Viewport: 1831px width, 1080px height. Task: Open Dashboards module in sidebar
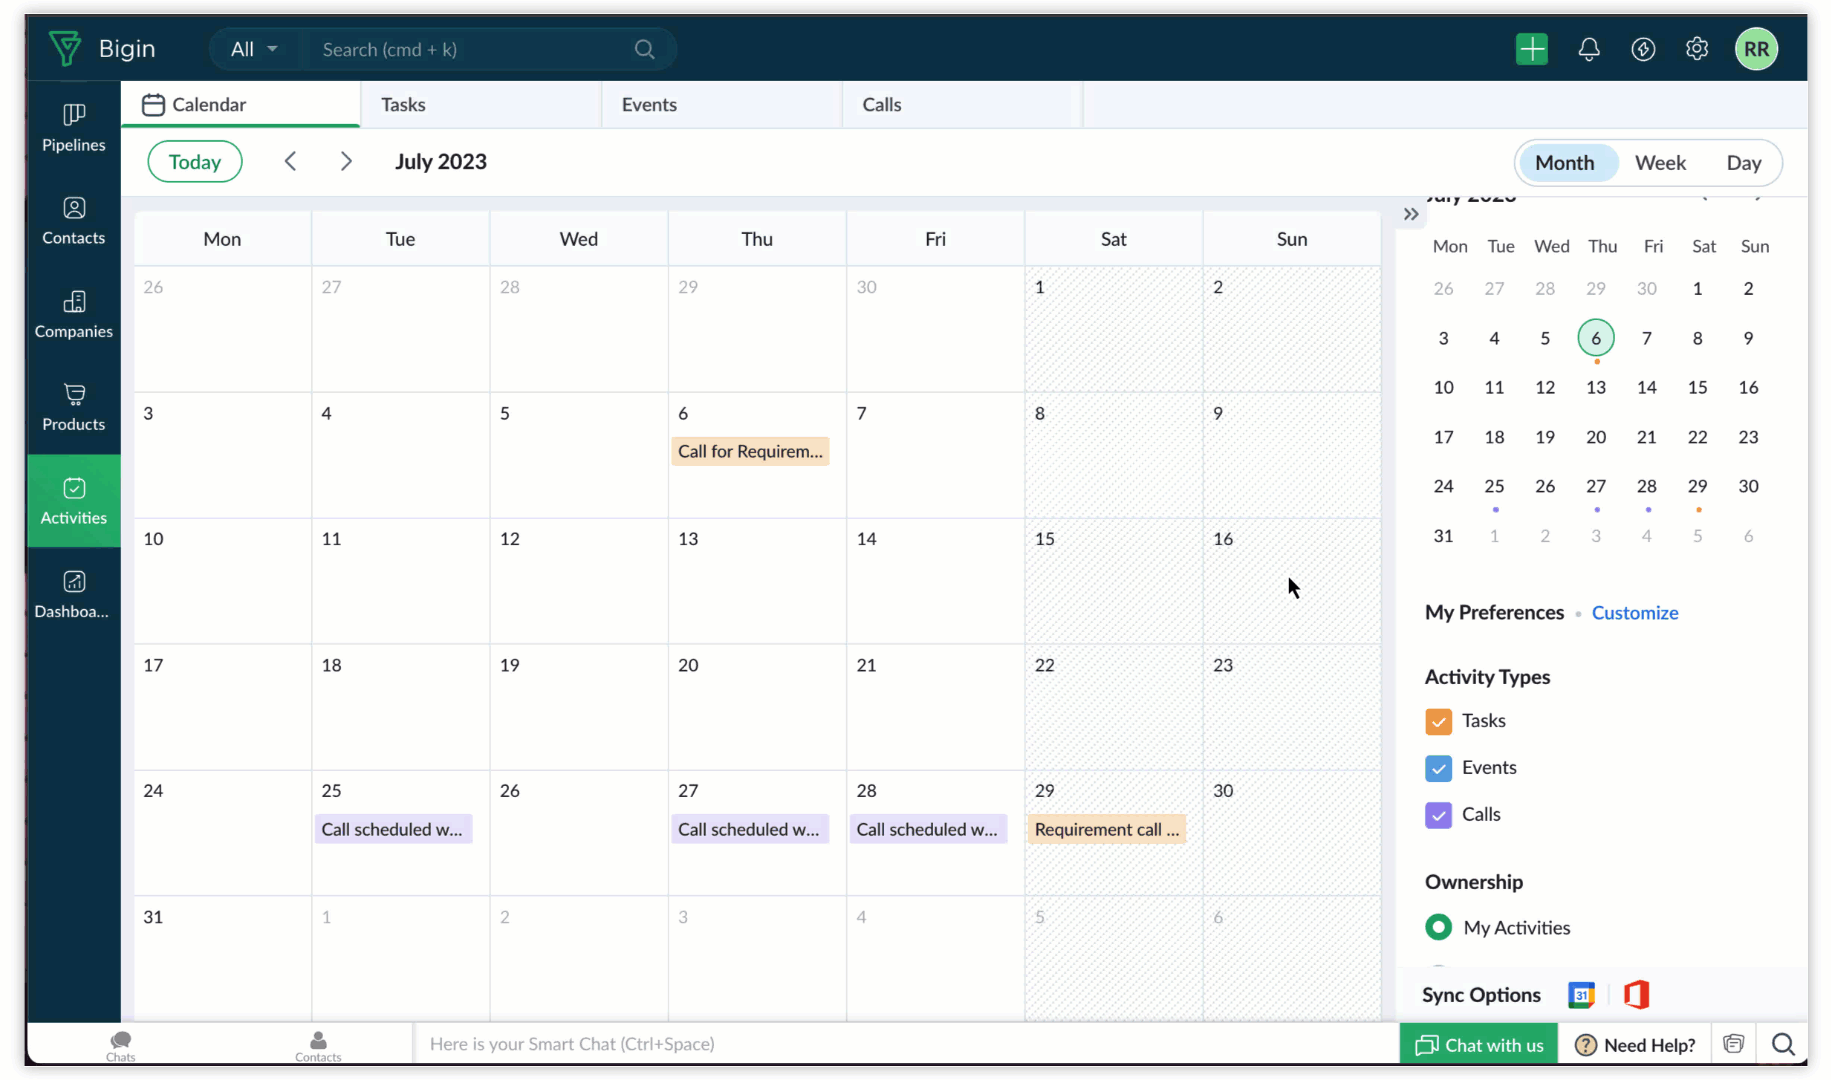coord(73,594)
